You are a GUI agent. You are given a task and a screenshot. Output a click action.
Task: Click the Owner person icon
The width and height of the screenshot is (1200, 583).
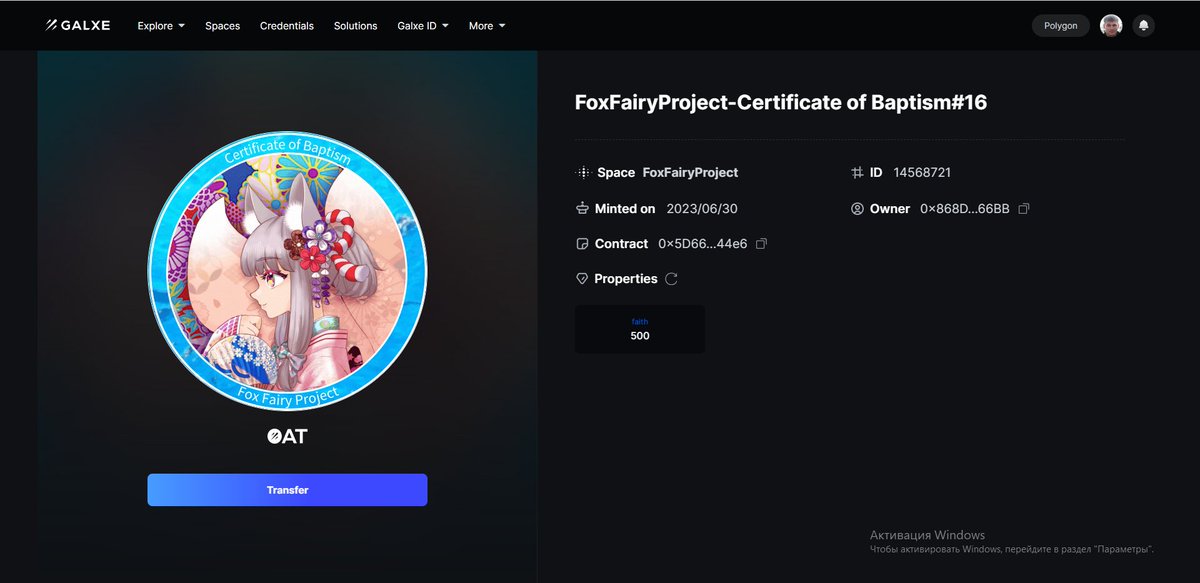pos(857,209)
